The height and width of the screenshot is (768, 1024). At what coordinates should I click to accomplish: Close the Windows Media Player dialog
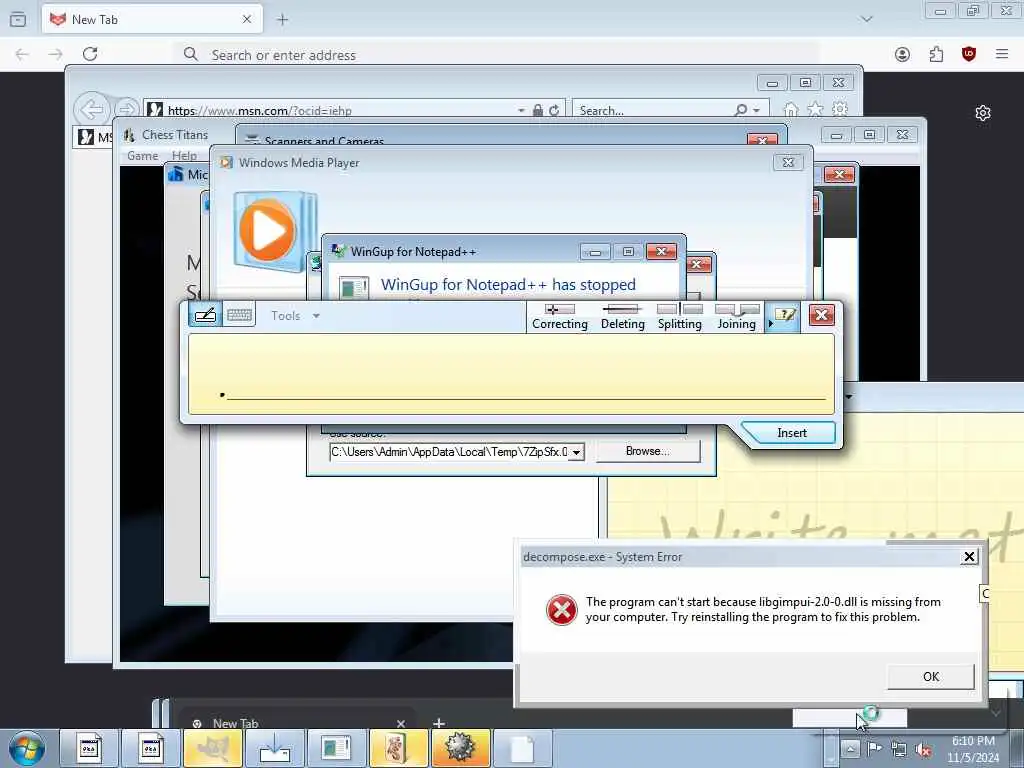click(x=788, y=163)
